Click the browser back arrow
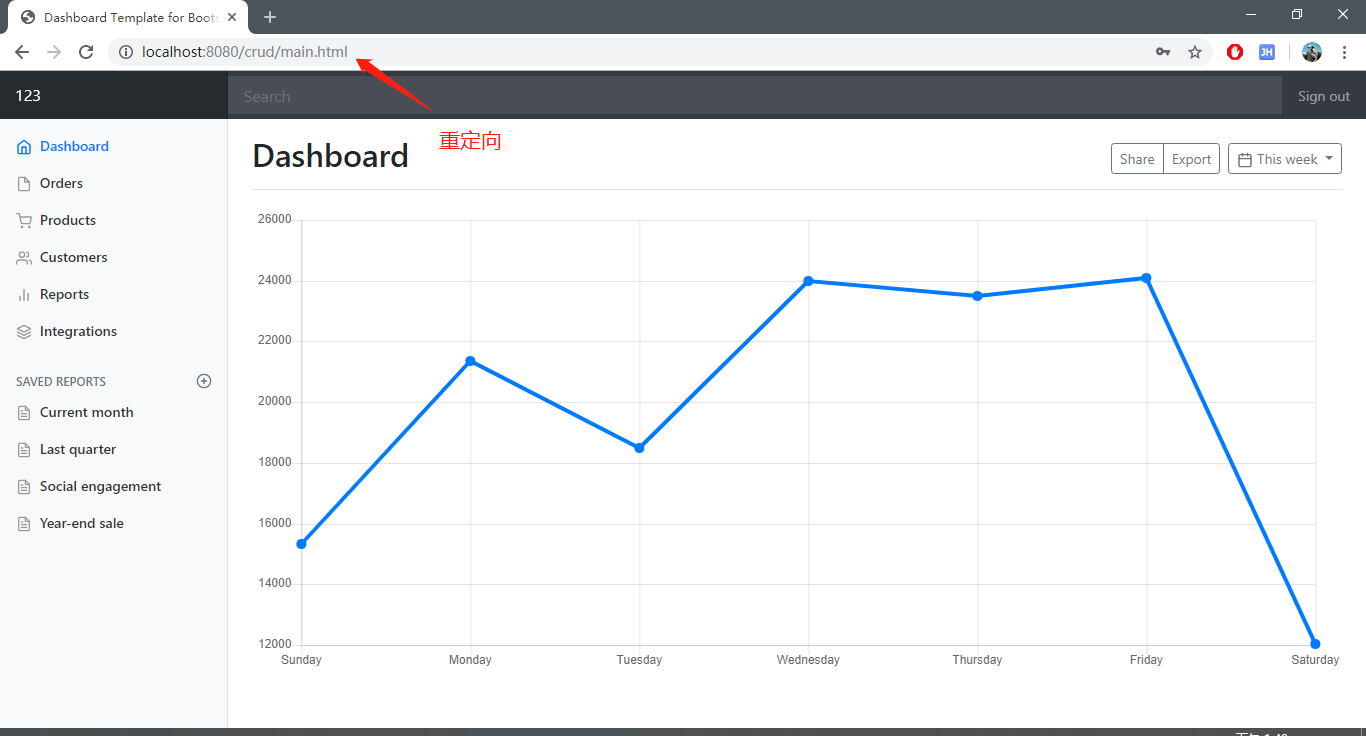1366x736 pixels. (22, 52)
